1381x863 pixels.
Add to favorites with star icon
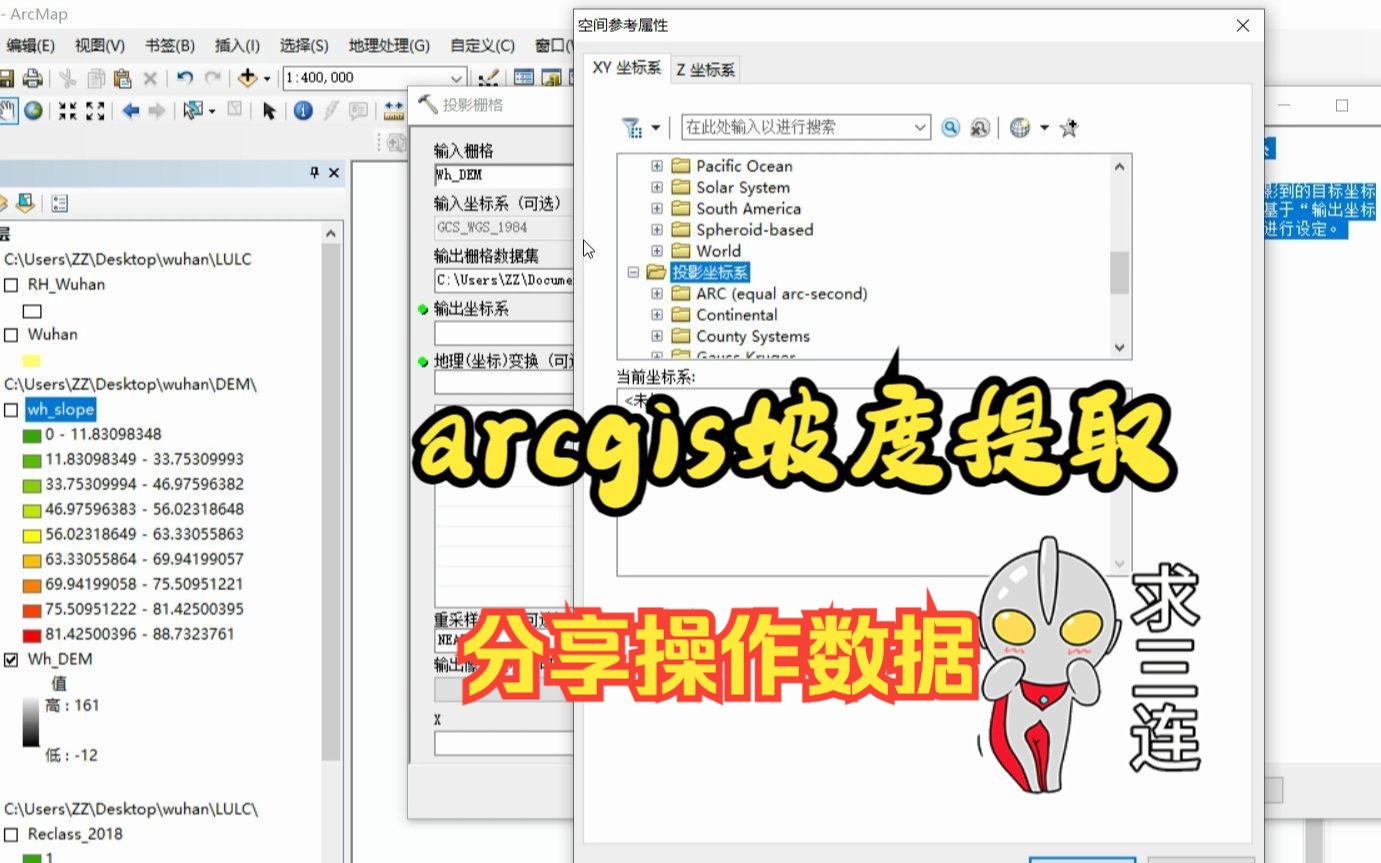pyautogui.click(x=1068, y=127)
